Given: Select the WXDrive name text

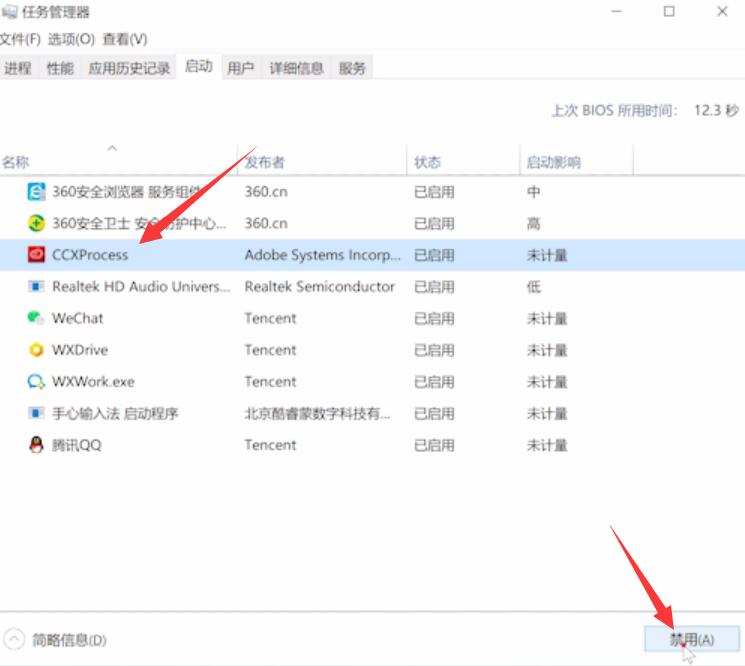Looking at the screenshot, I should pyautogui.click(x=80, y=350).
